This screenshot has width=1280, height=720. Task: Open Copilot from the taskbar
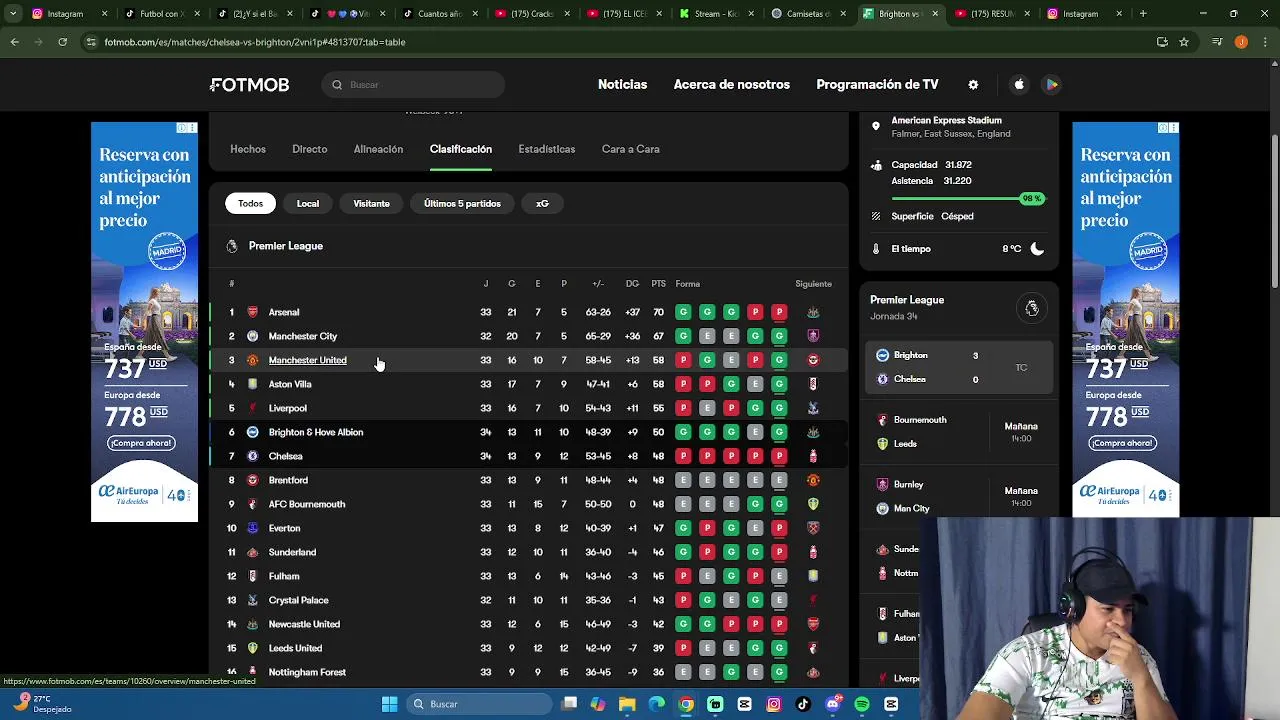598,704
